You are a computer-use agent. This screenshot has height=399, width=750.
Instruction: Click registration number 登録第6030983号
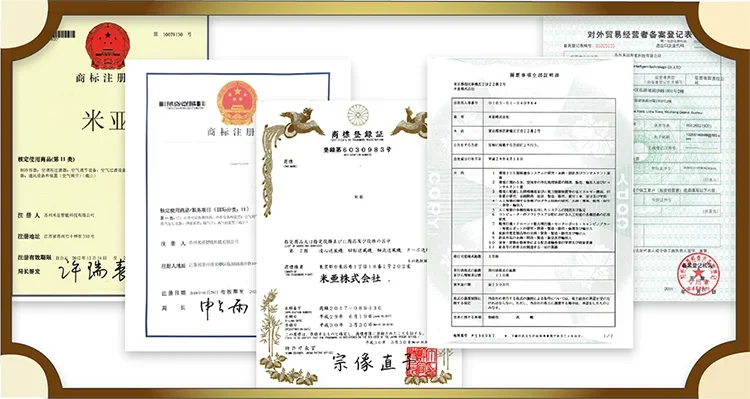(357, 150)
